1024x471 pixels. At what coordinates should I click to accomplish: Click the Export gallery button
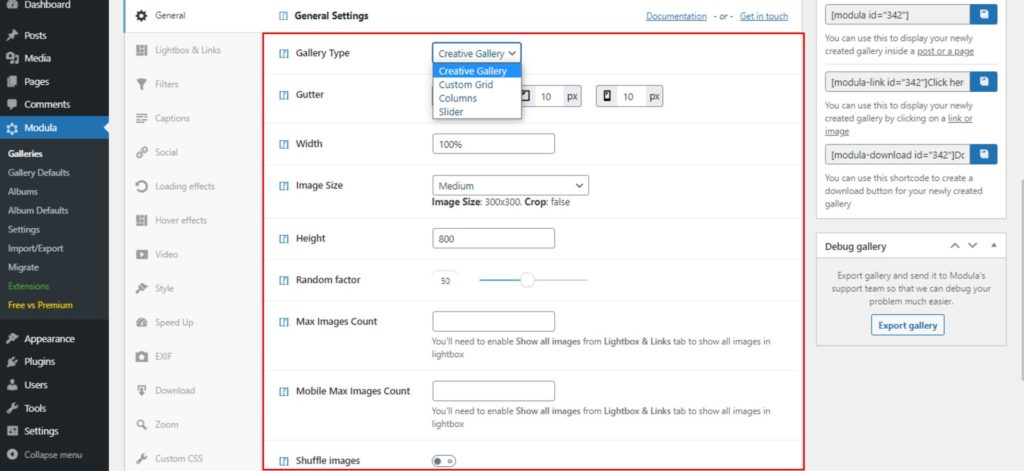pos(907,325)
